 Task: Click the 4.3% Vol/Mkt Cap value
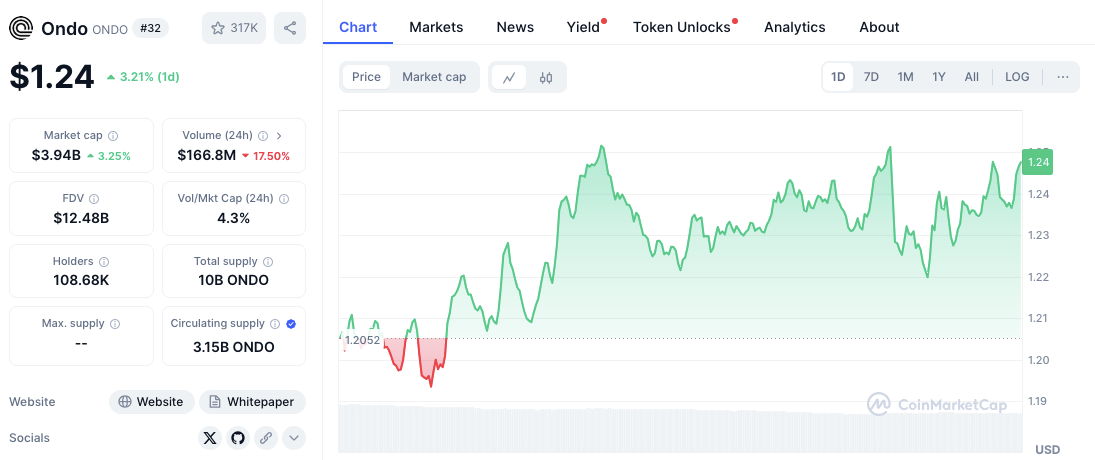tap(233, 218)
